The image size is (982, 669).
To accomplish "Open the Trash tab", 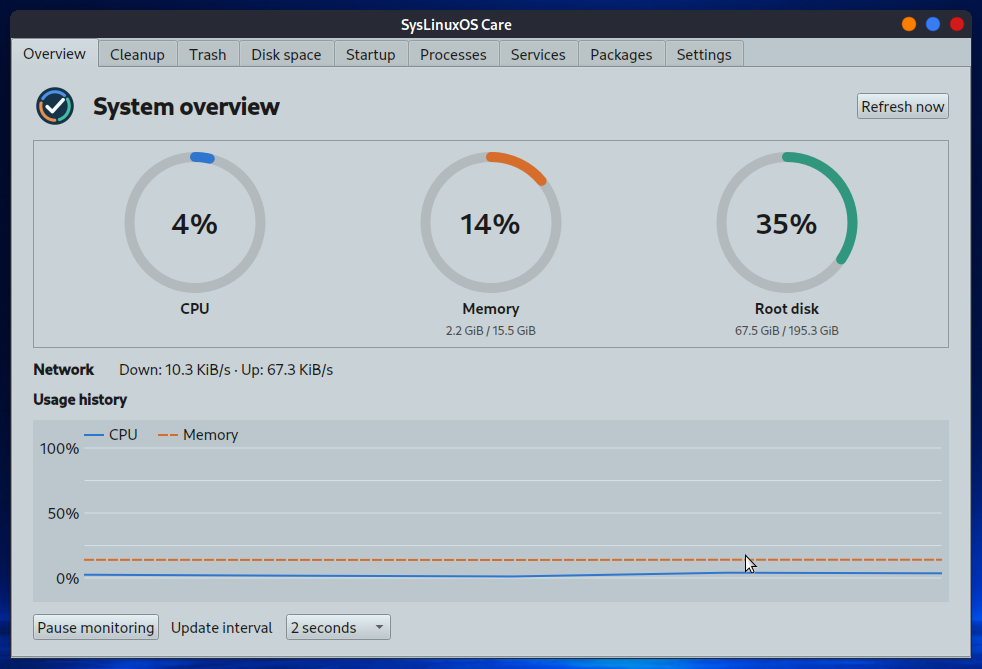I will coord(208,55).
